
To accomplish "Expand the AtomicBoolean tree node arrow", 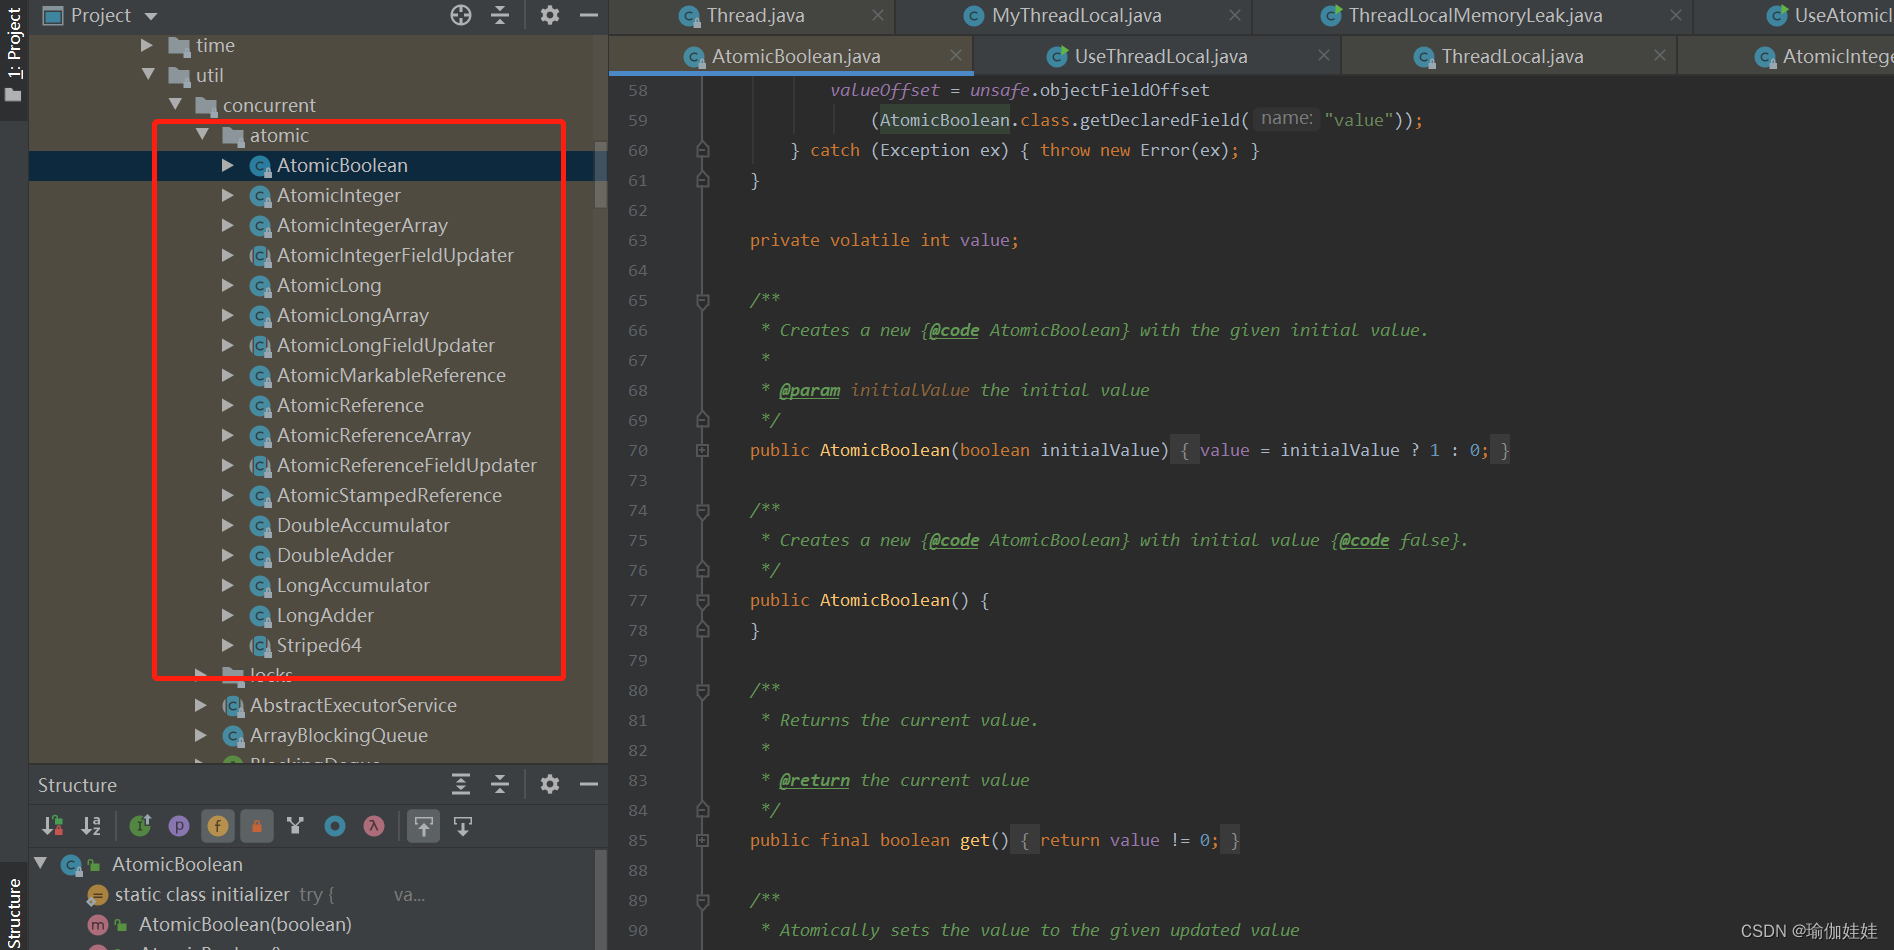I will tap(228, 165).
